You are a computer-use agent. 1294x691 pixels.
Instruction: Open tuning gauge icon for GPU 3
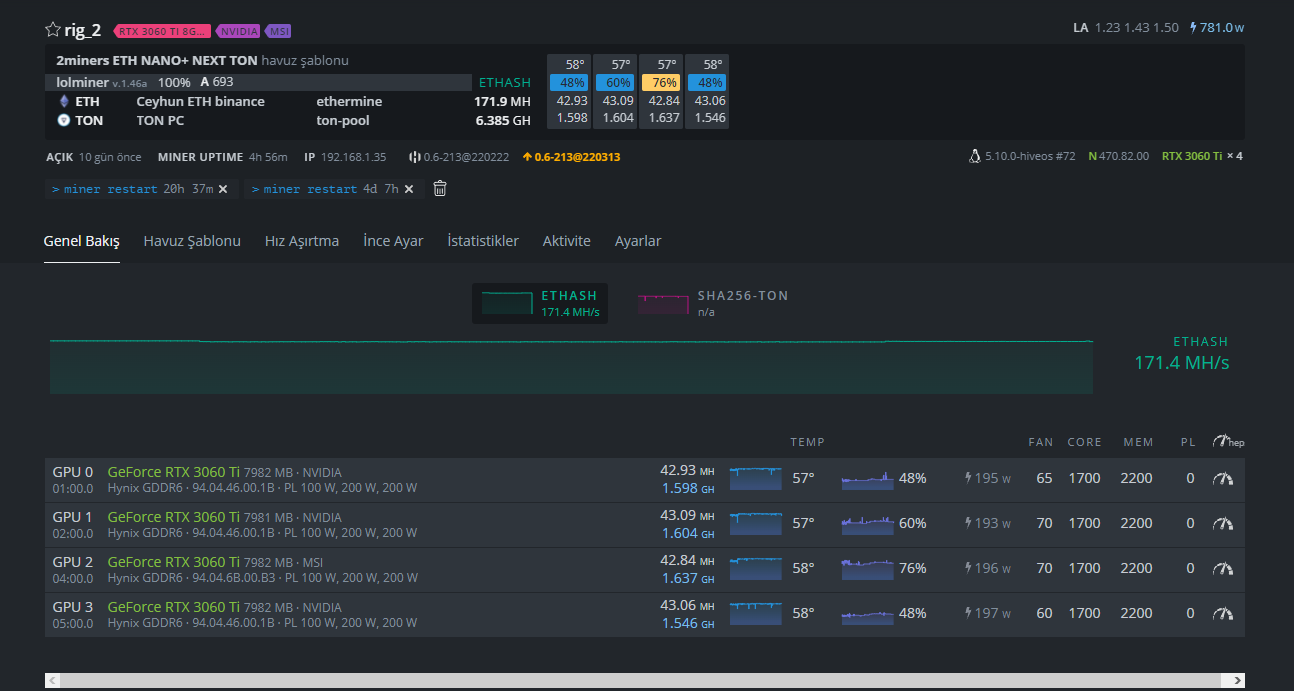coord(1222,614)
